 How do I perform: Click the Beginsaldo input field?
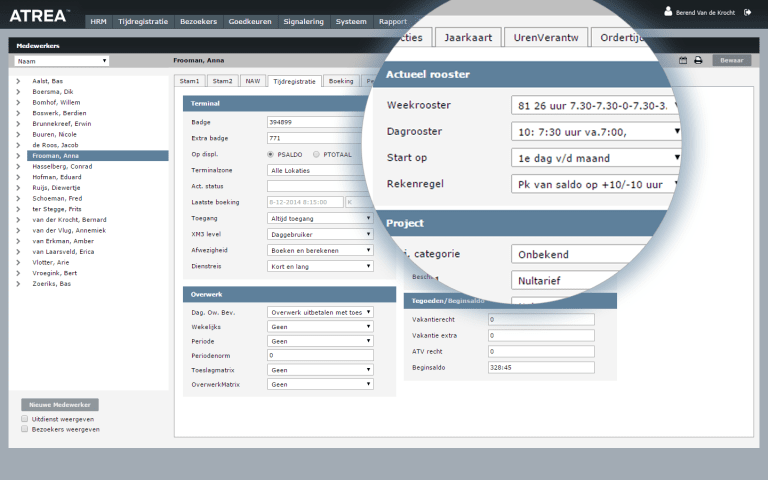point(541,367)
